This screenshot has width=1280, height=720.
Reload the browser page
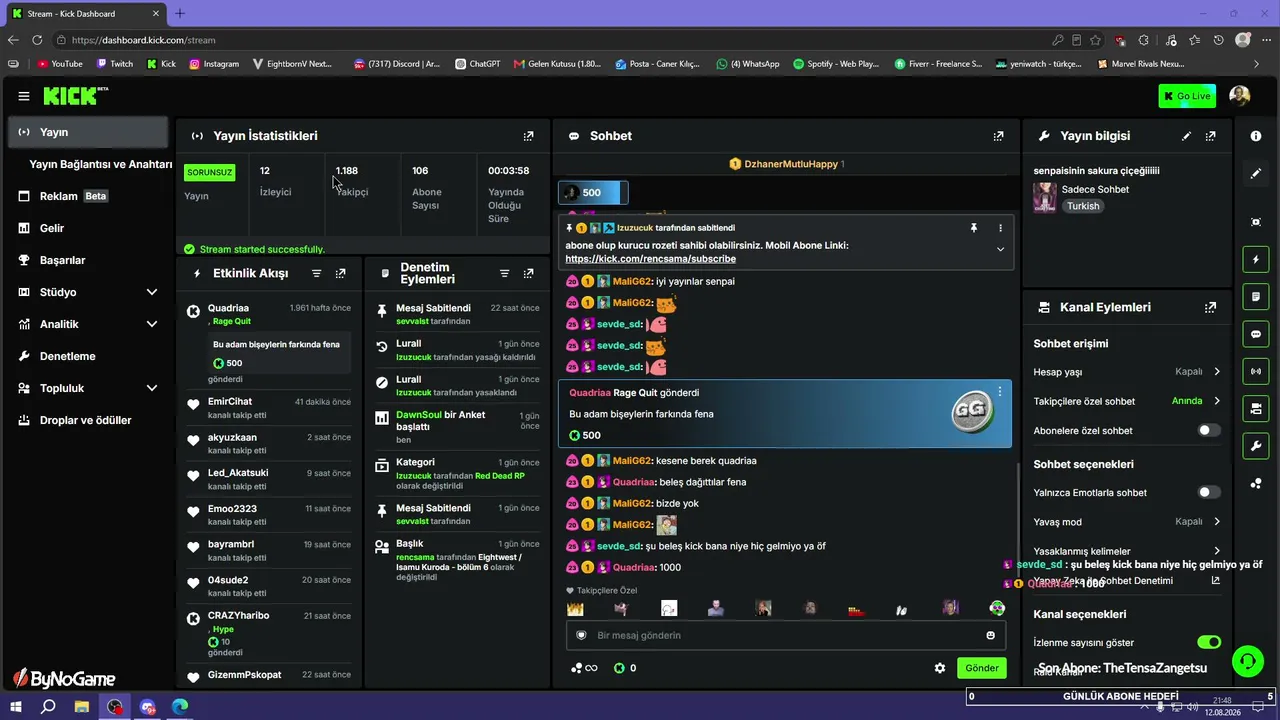(37, 40)
